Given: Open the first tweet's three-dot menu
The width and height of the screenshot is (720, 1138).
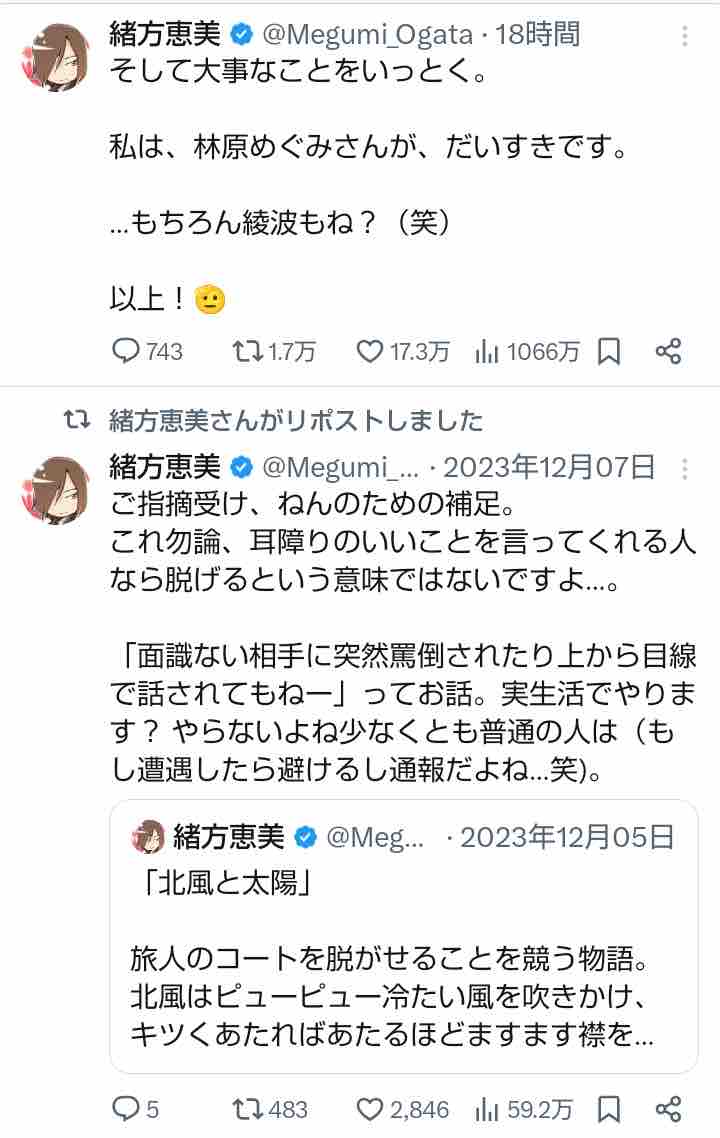Looking at the screenshot, I should point(685,37).
